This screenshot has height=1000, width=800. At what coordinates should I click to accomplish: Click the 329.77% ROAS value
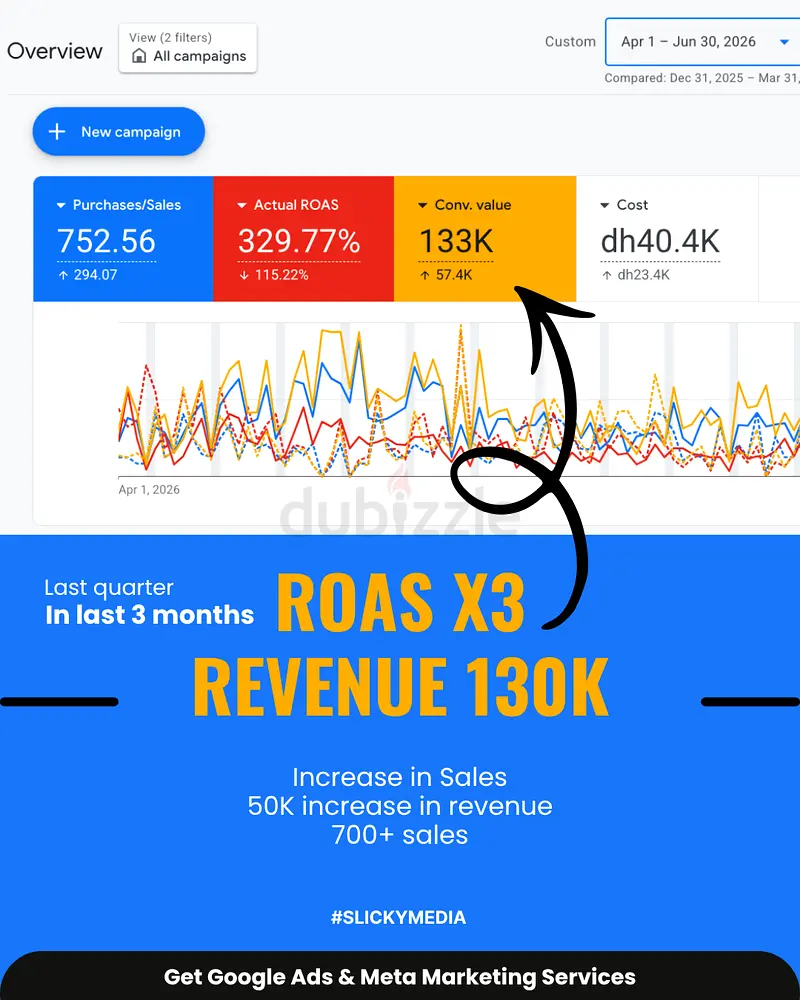[x=299, y=242]
